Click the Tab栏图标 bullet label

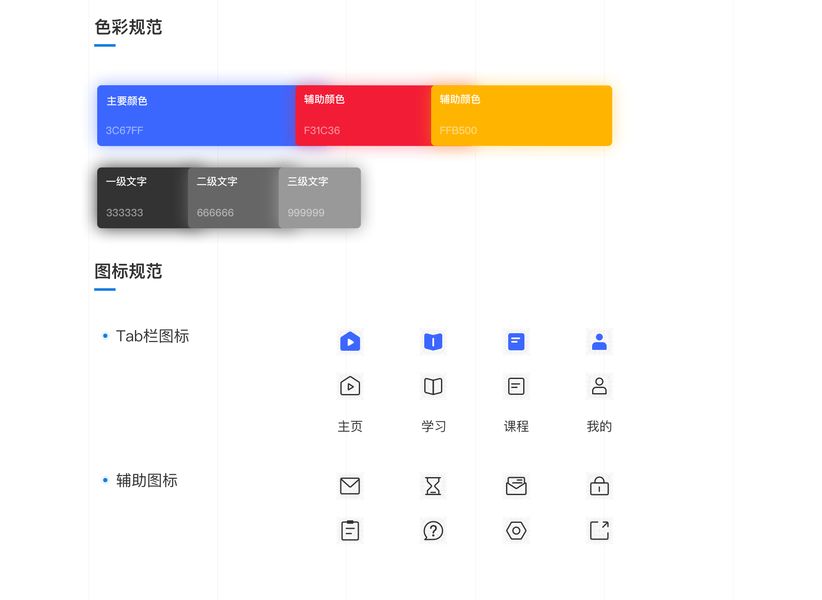coord(152,336)
